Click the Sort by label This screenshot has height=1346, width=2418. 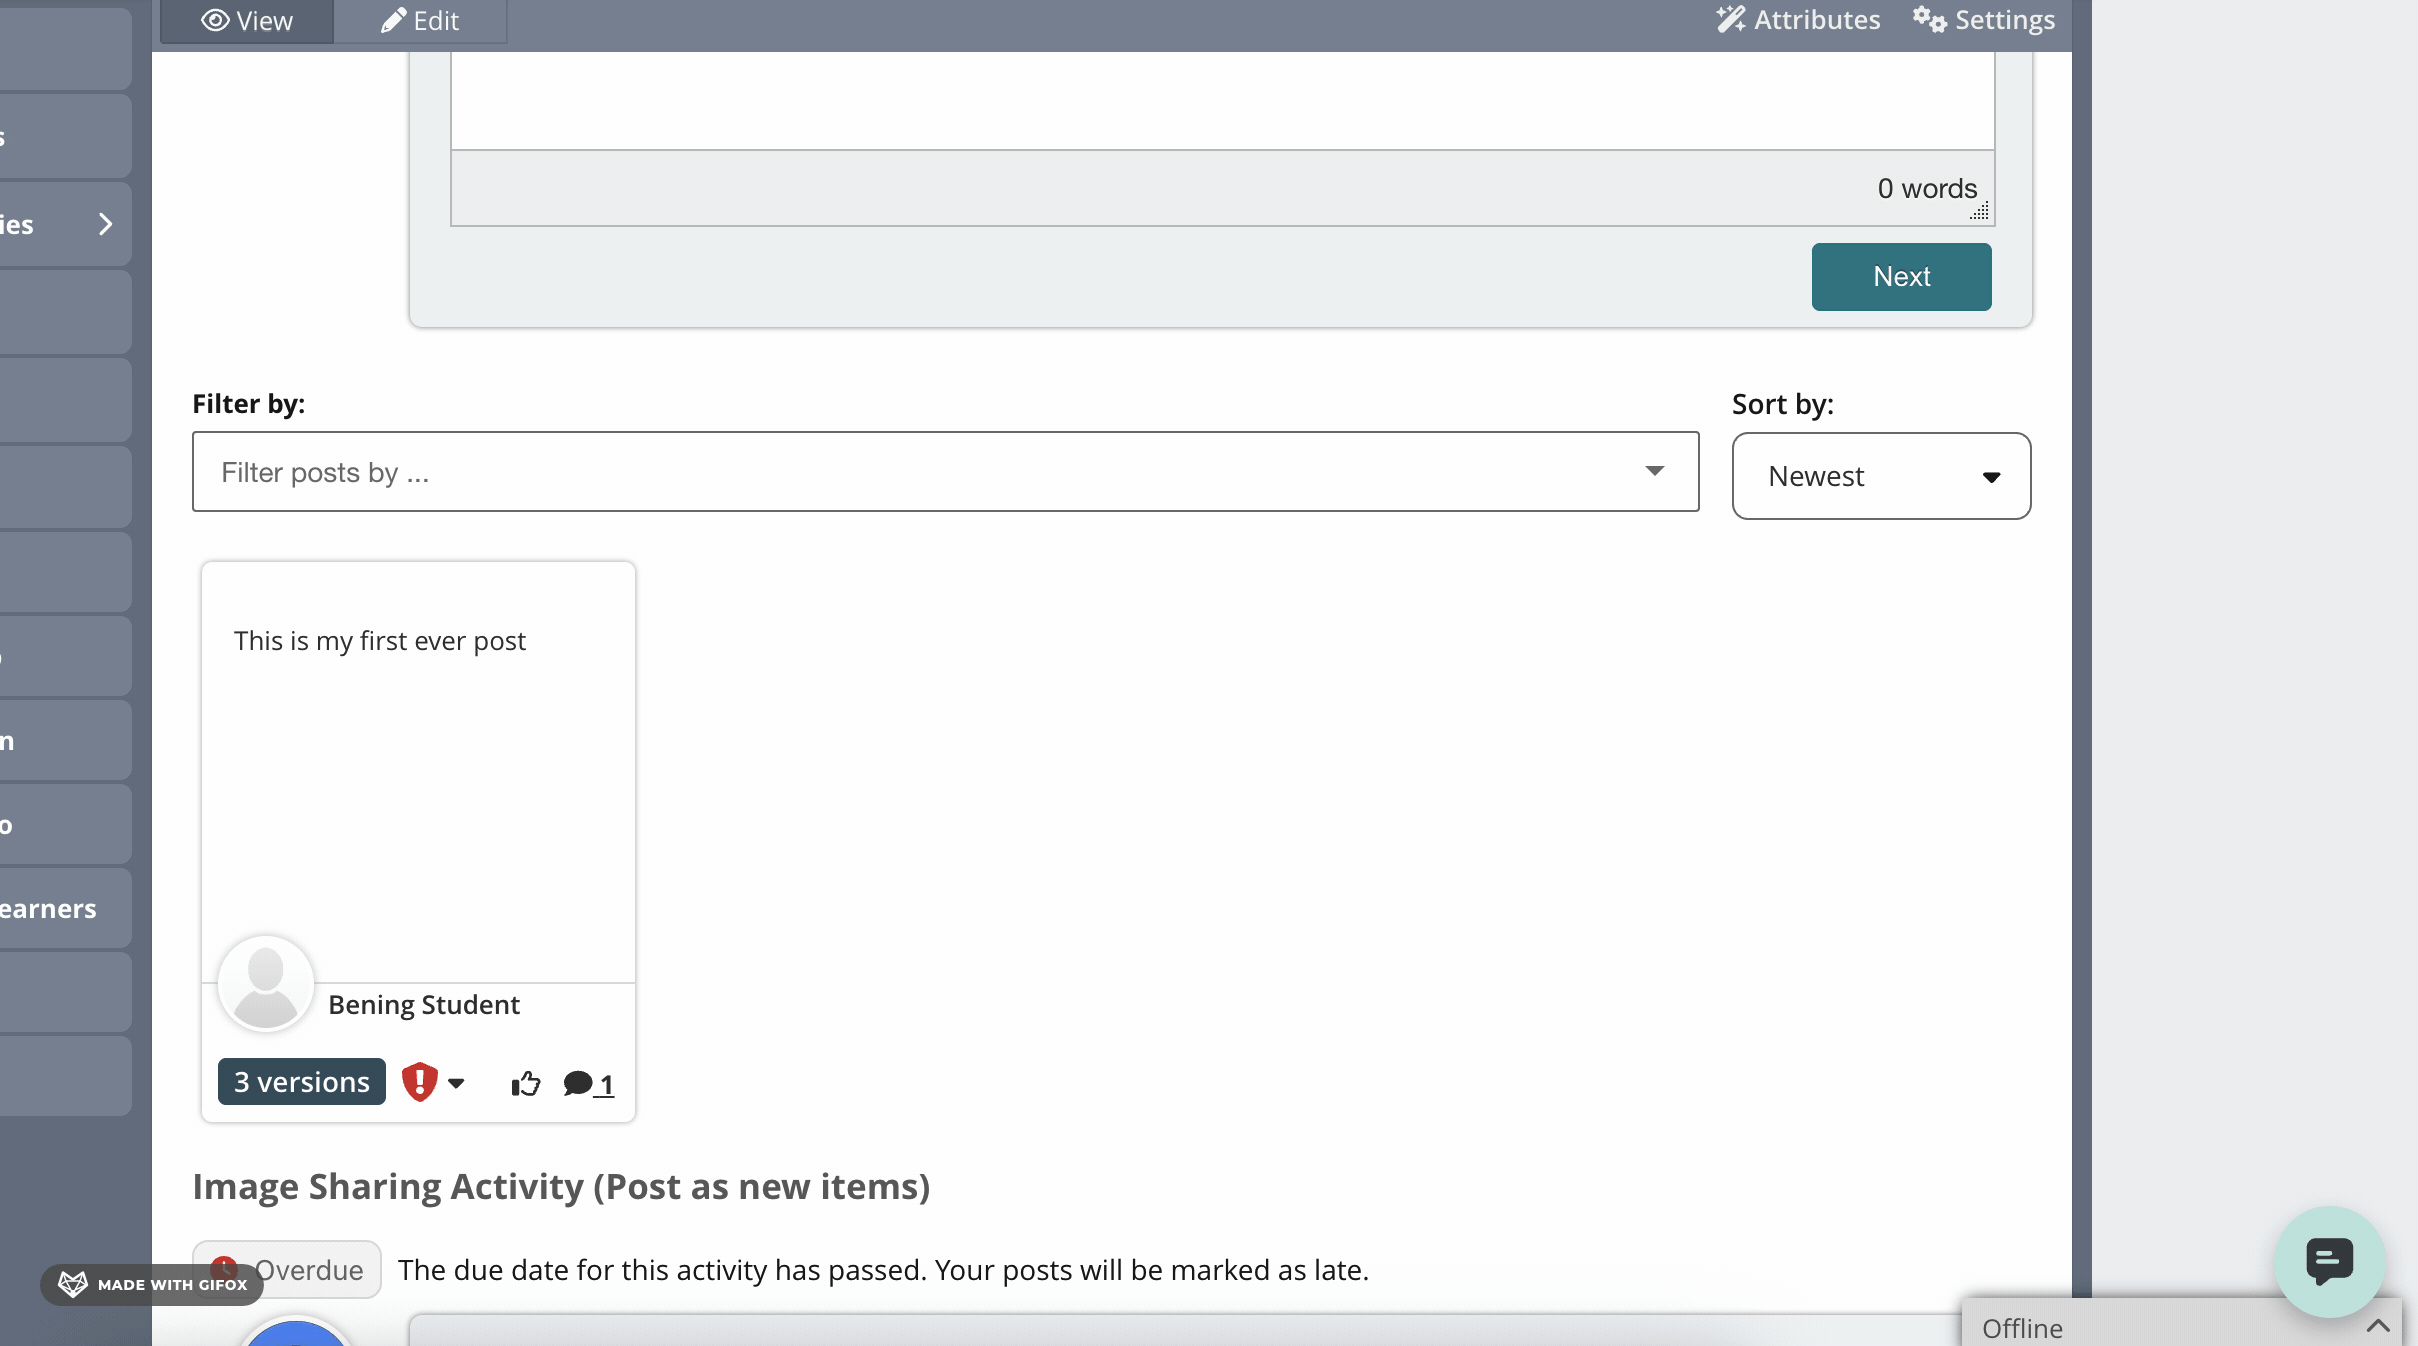1783,404
